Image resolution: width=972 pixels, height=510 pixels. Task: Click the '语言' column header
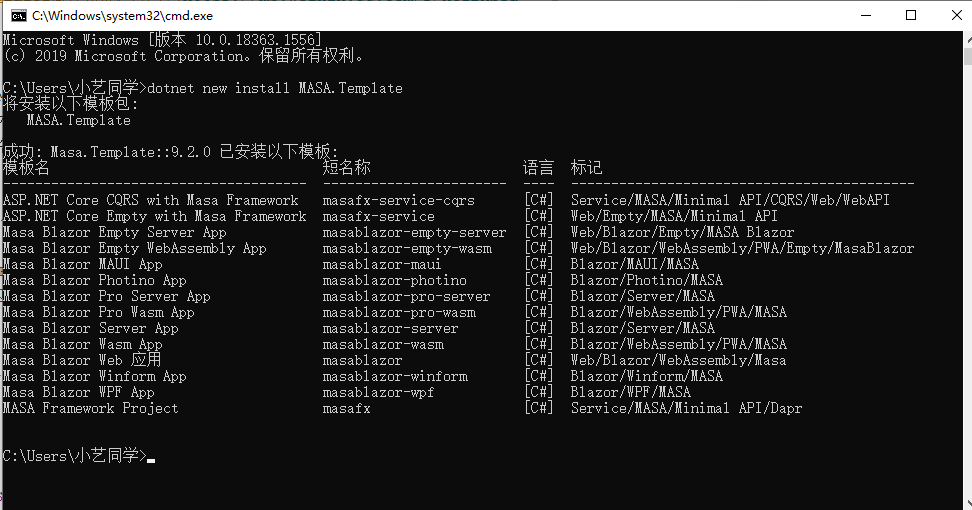[538, 167]
